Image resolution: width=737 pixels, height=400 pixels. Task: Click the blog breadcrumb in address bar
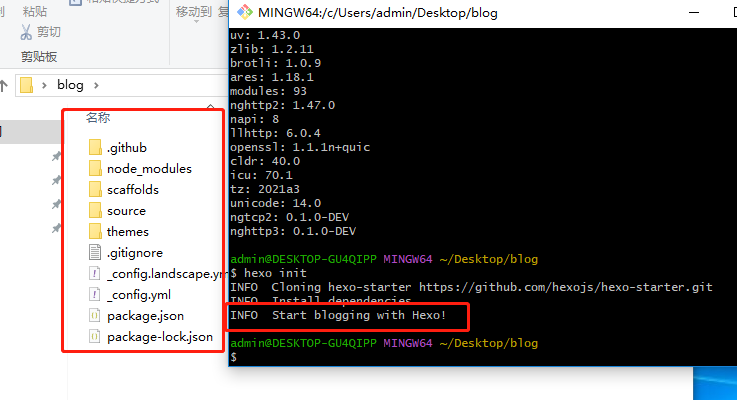coord(71,85)
